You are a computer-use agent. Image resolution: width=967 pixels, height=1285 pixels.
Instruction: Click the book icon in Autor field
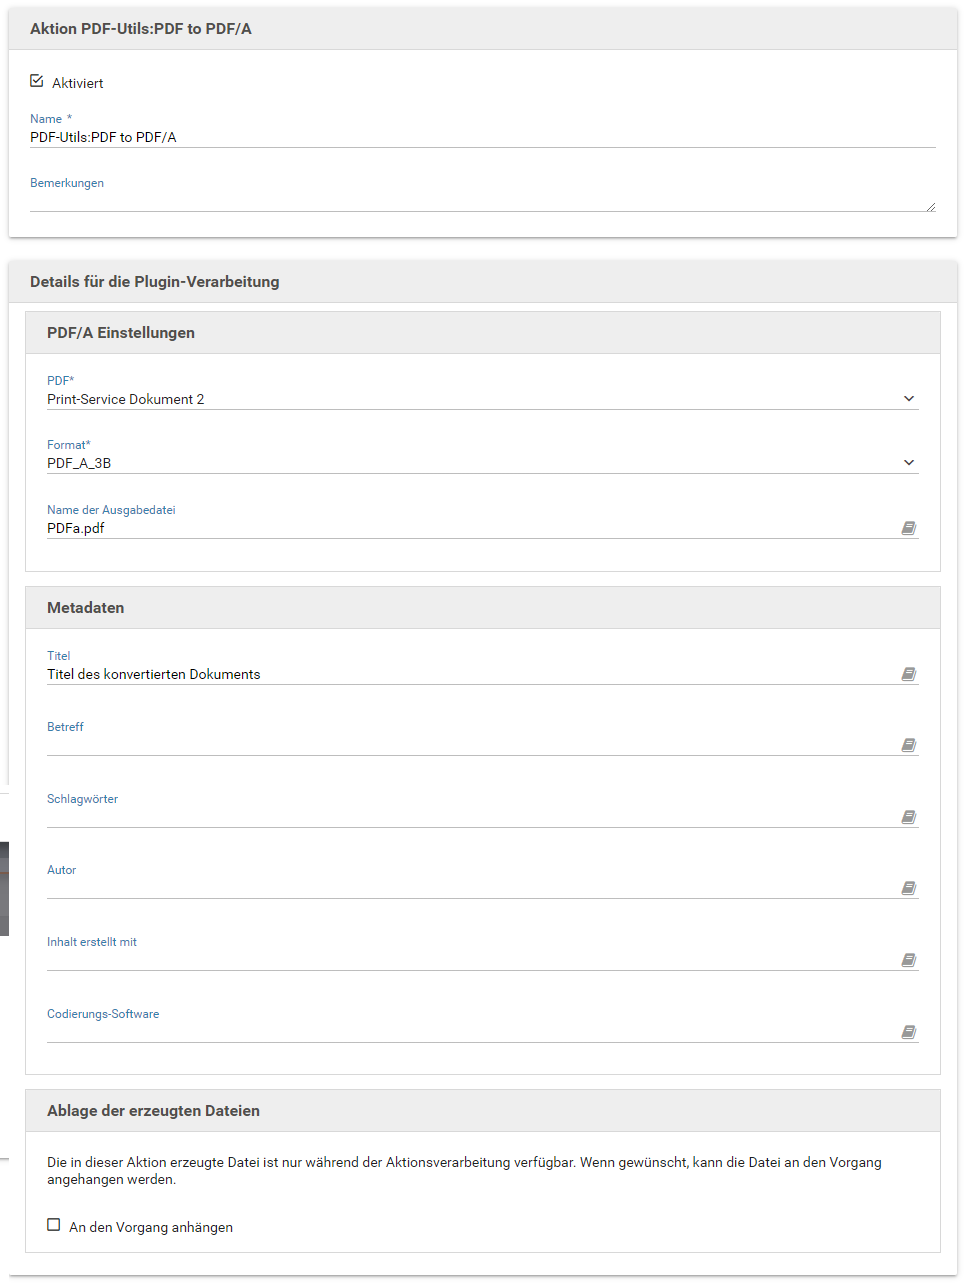coord(908,888)
